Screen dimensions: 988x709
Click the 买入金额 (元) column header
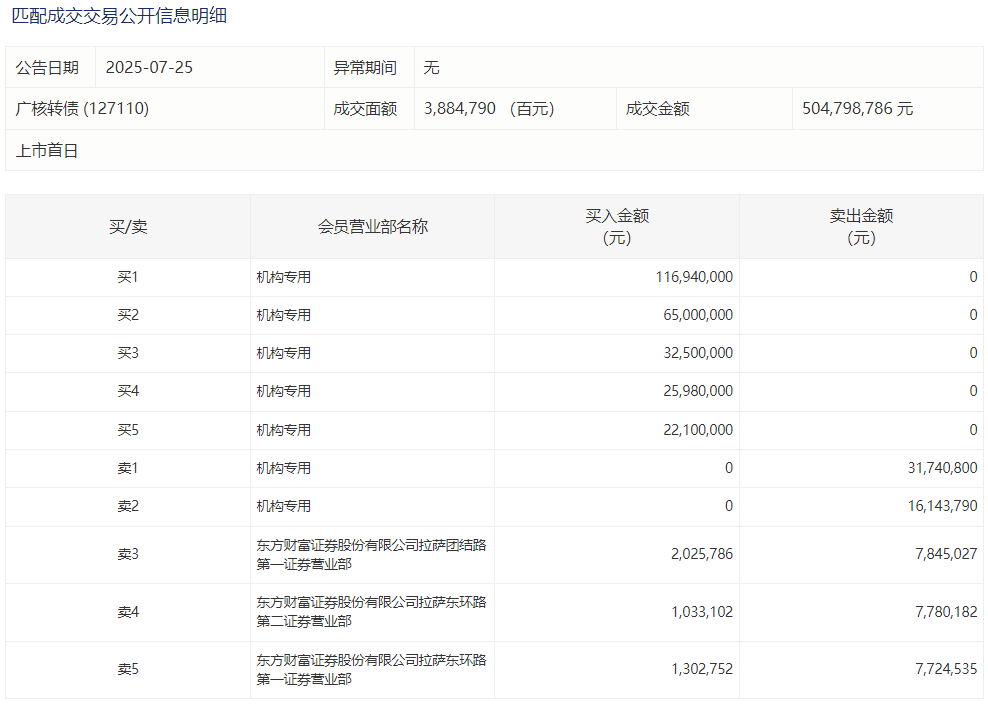tap(617, 227)
